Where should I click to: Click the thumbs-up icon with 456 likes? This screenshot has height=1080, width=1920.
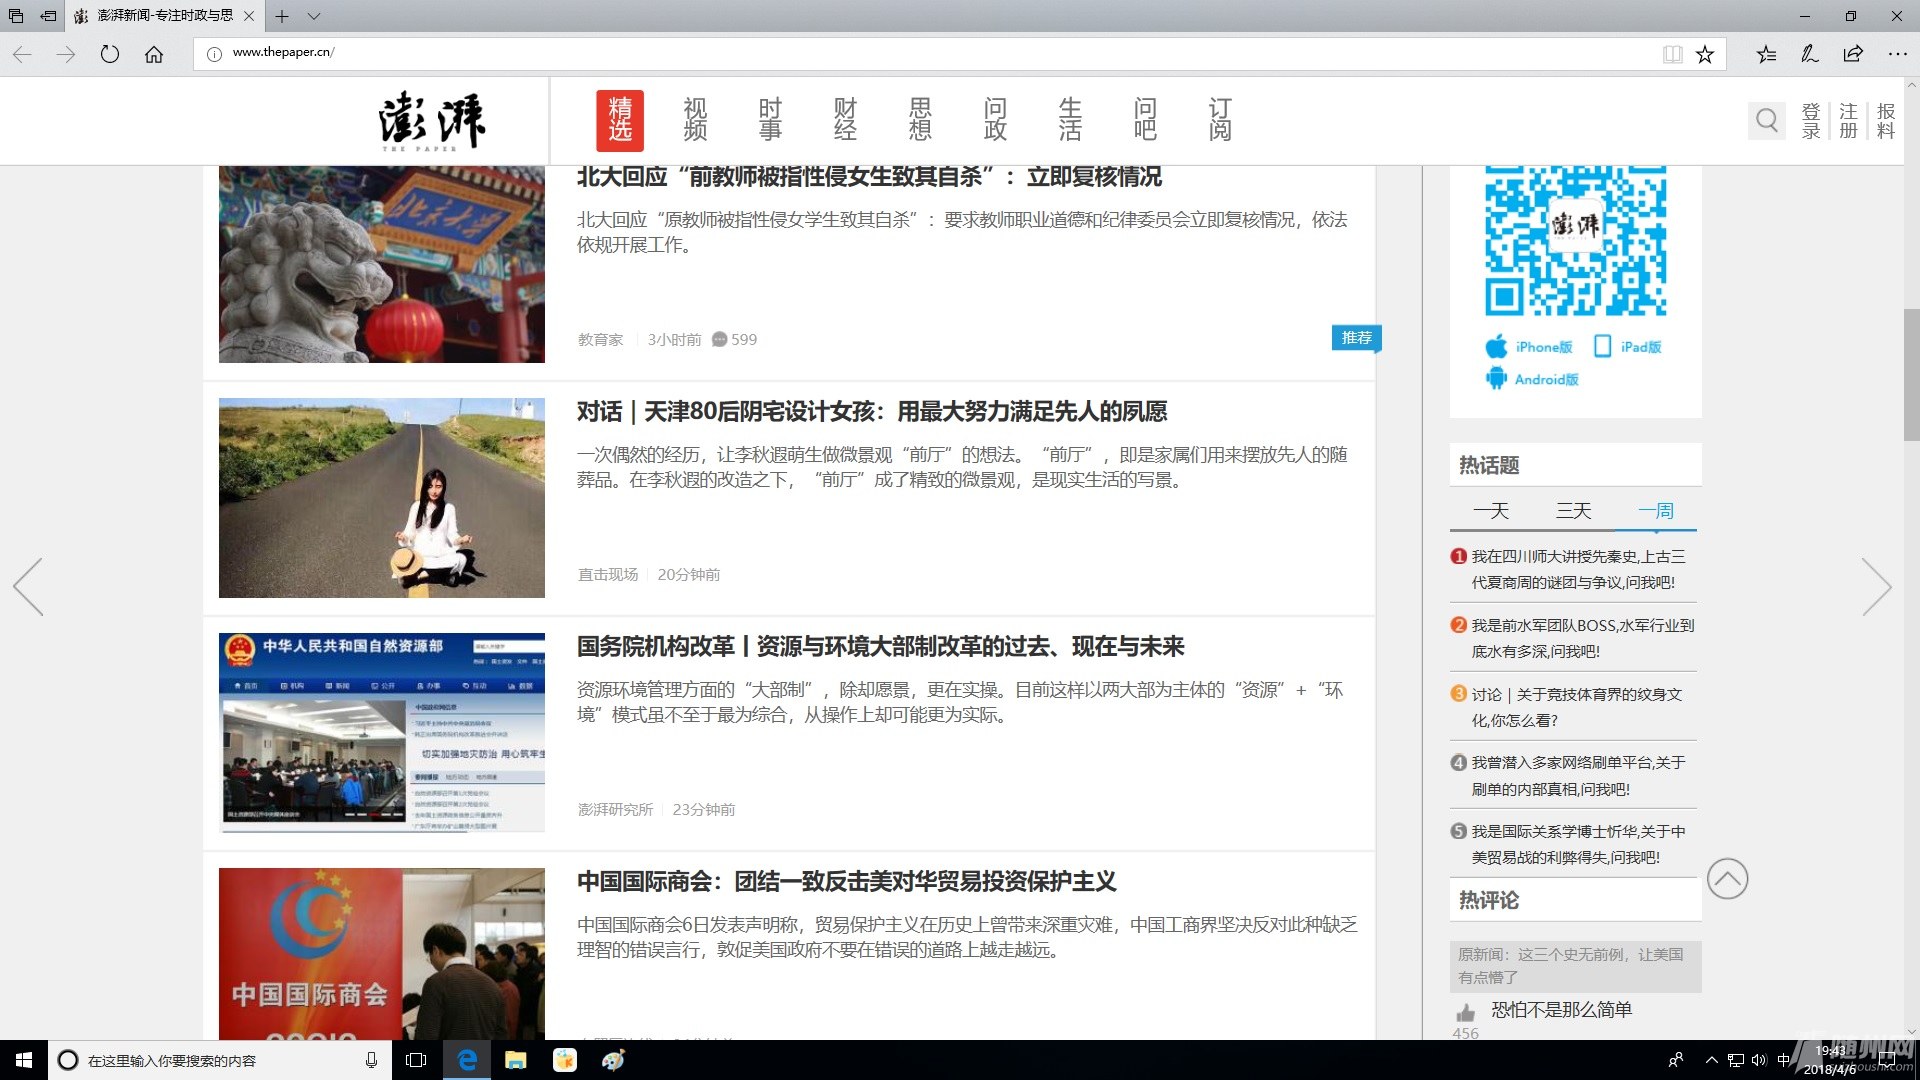coord(1466,1012)
